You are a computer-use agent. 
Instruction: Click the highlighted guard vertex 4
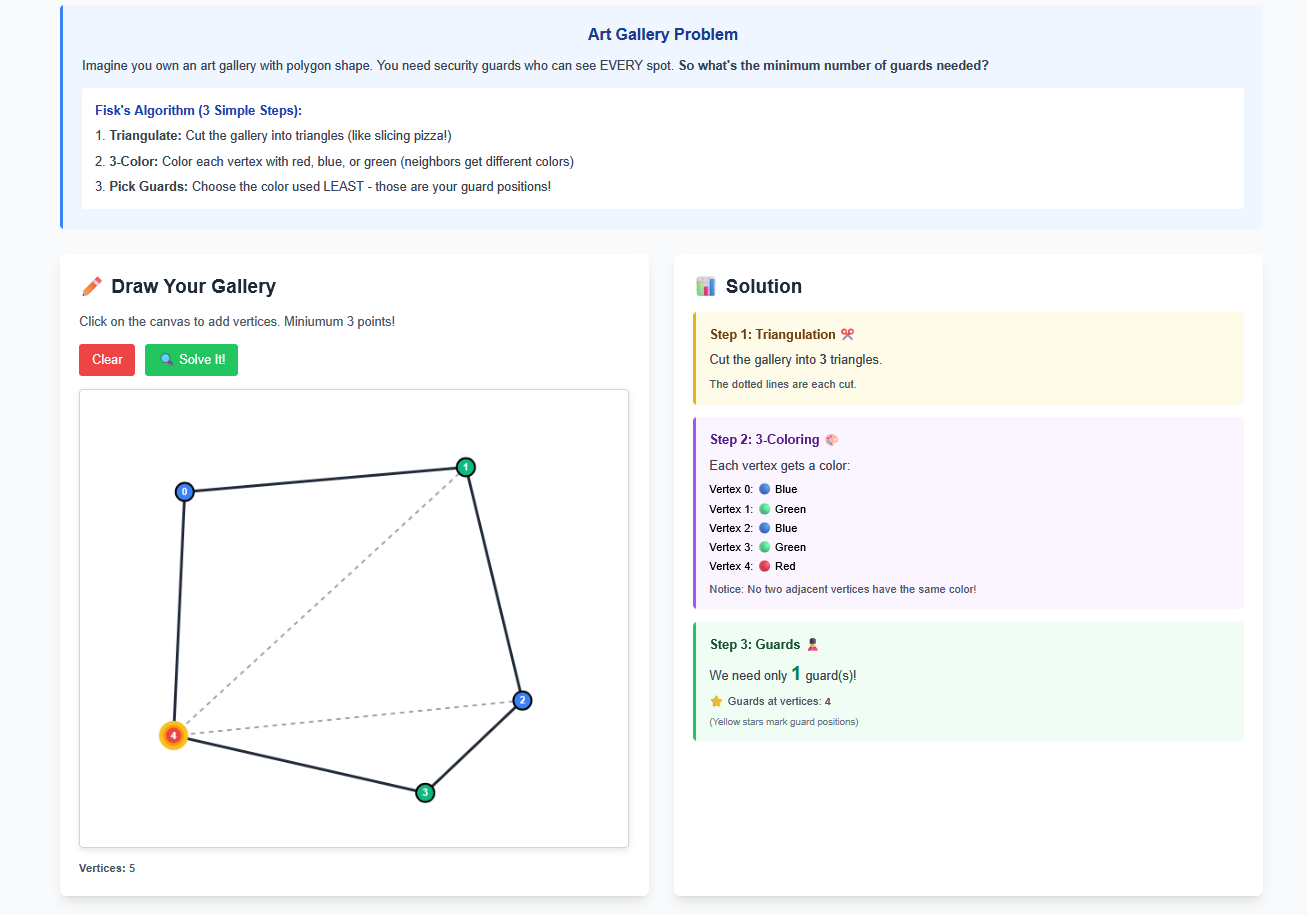point(173,736)
